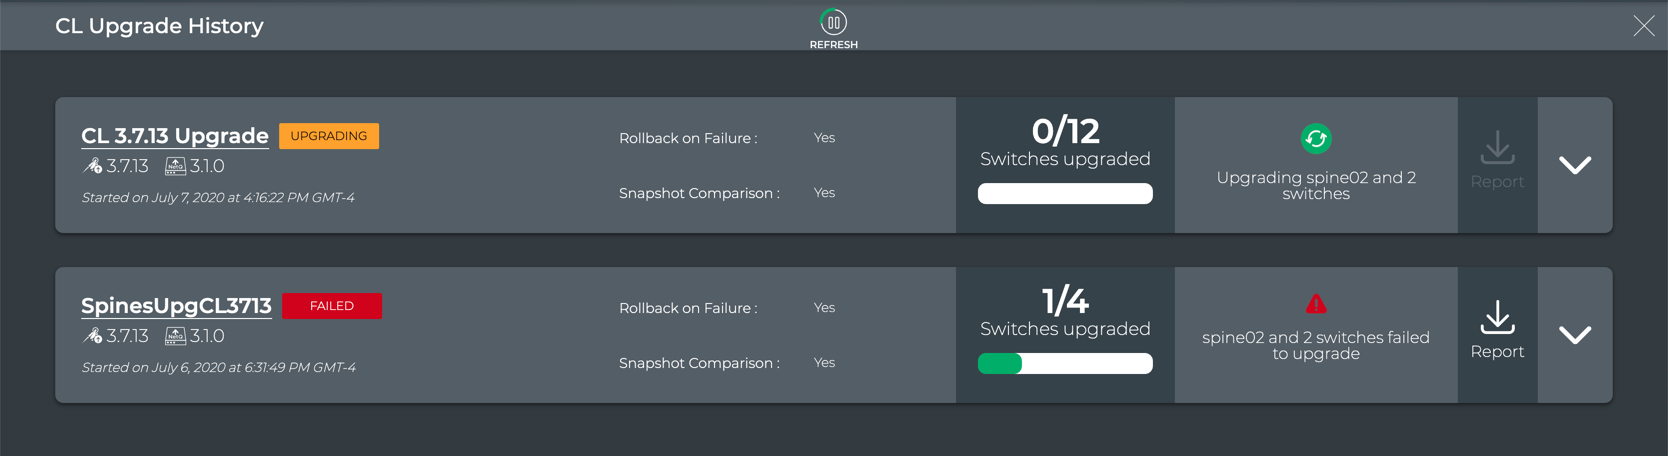The image size is (1668, 456).
Task: Open the CL 3.7.13 Upgrade job title
Action: click(x=175, y=136)
